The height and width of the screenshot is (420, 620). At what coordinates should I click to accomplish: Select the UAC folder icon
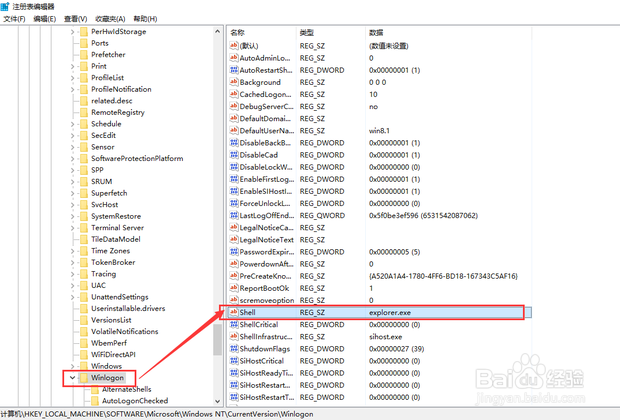click(84, 286)
